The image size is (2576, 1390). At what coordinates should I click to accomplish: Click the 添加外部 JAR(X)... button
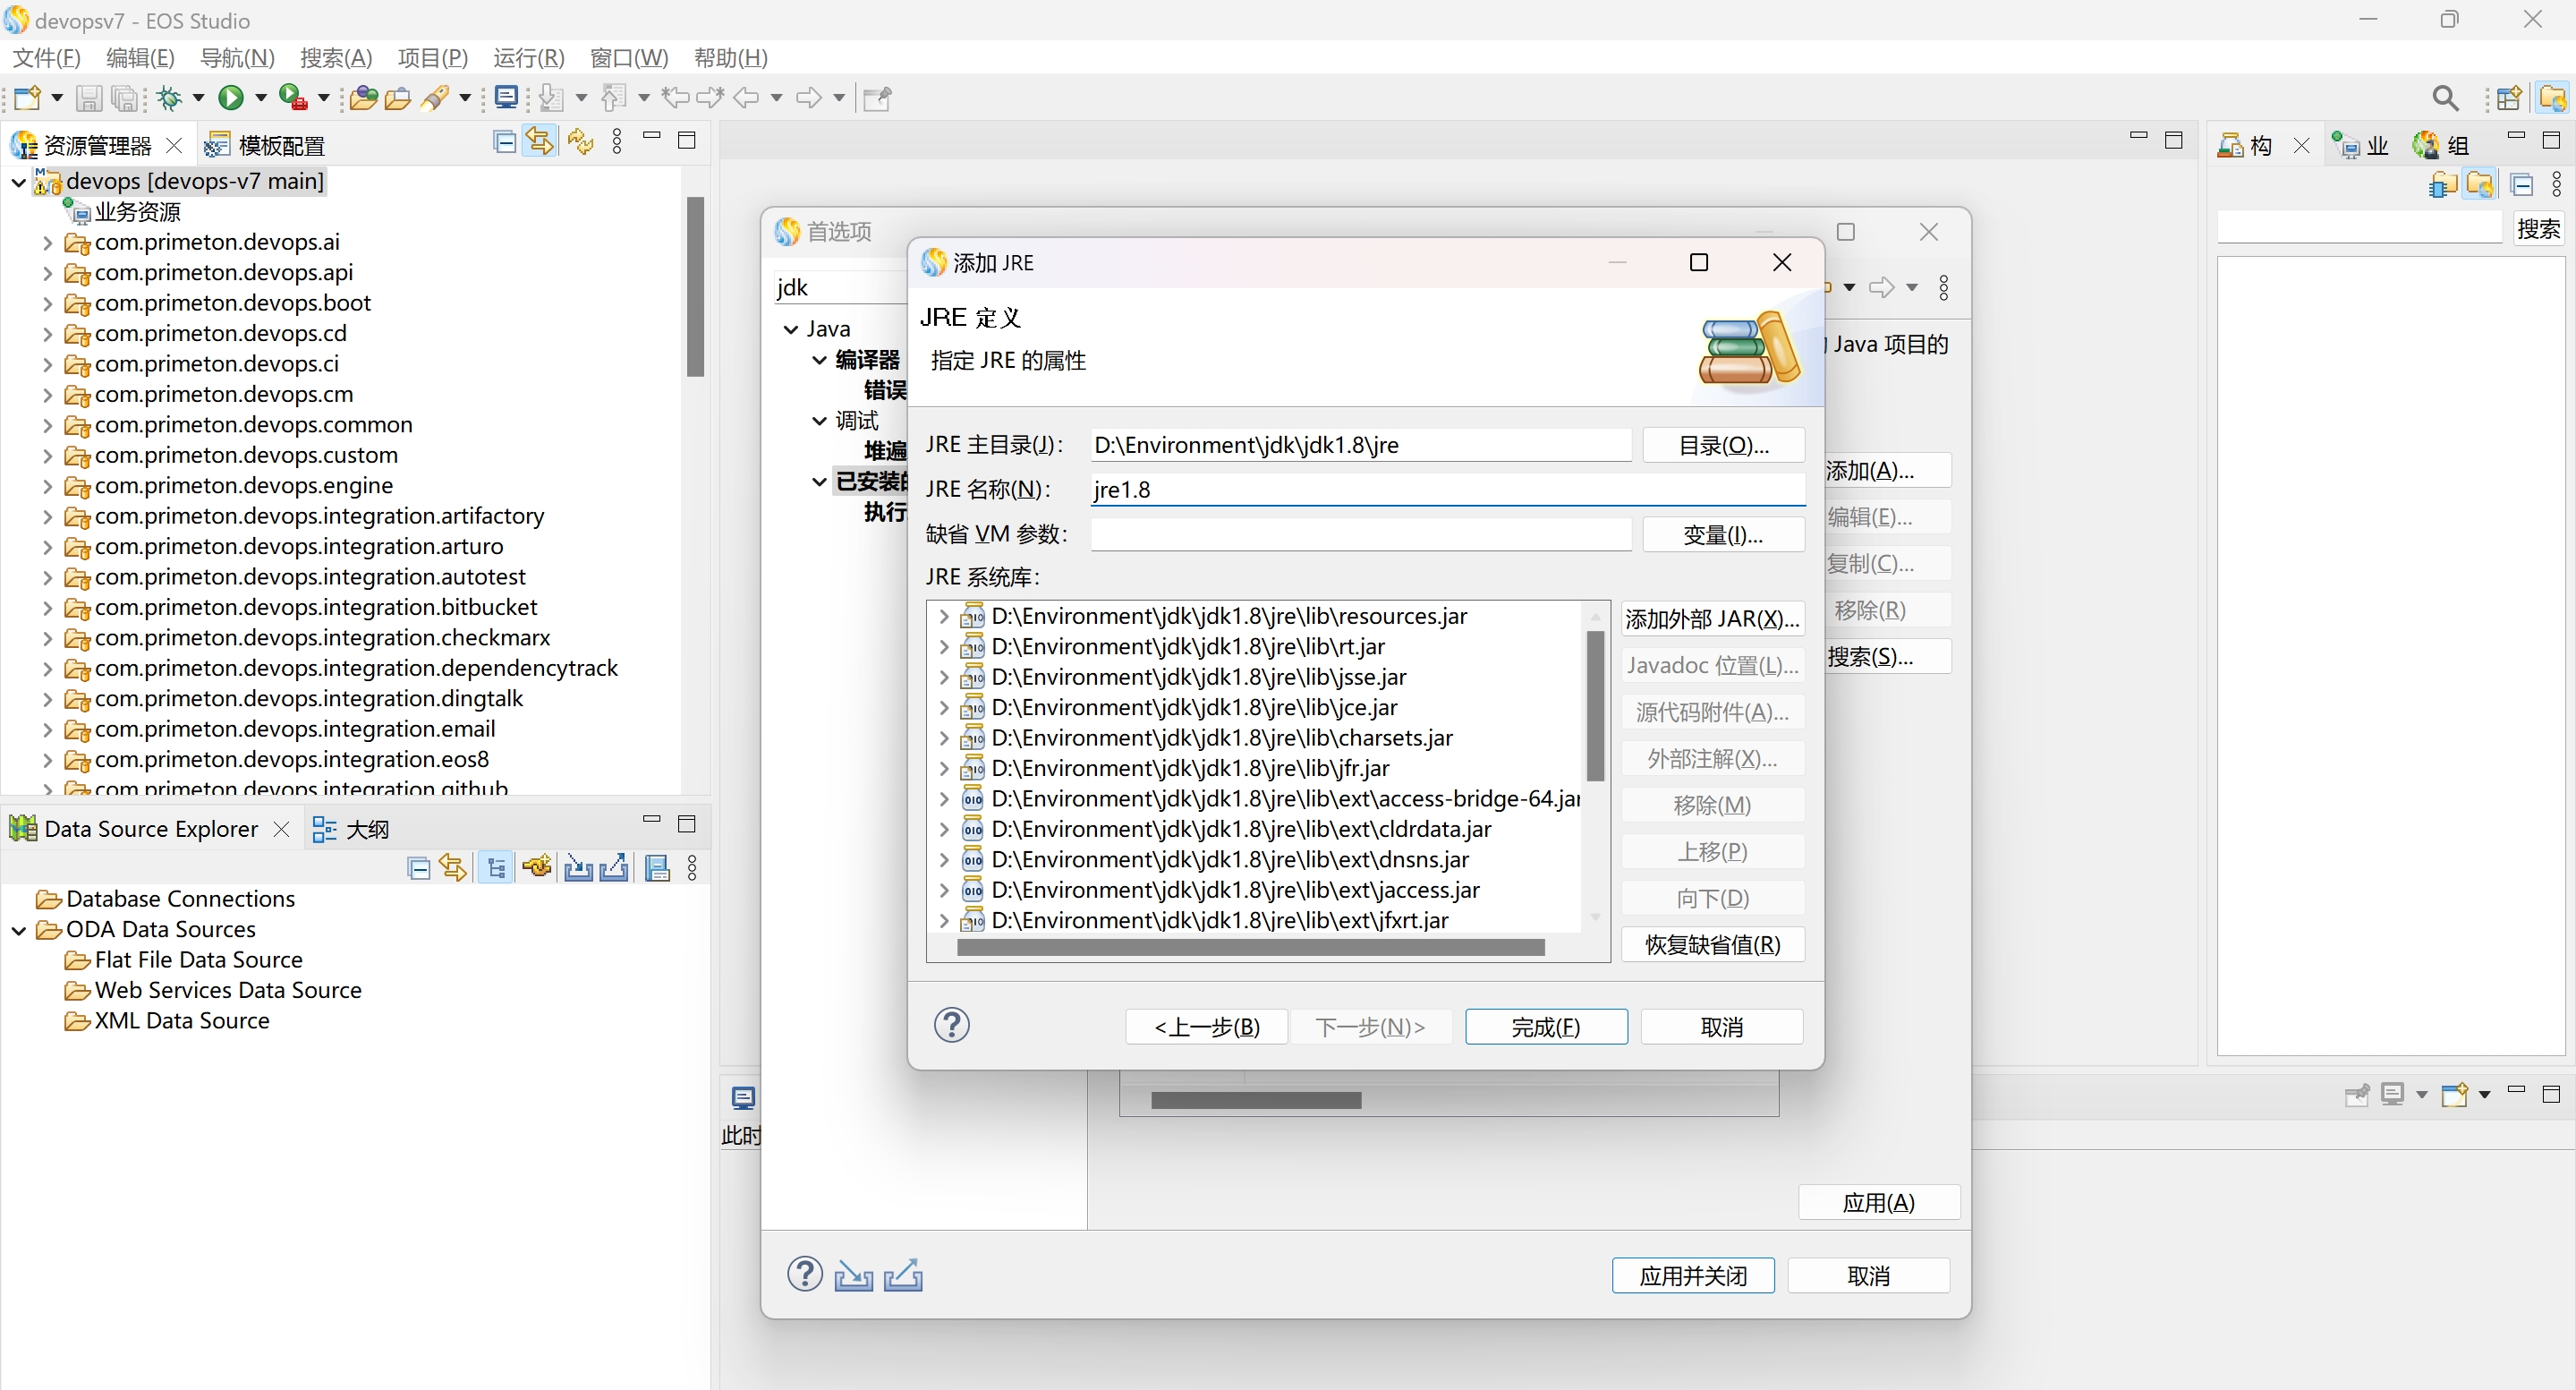click(1711, 619)
